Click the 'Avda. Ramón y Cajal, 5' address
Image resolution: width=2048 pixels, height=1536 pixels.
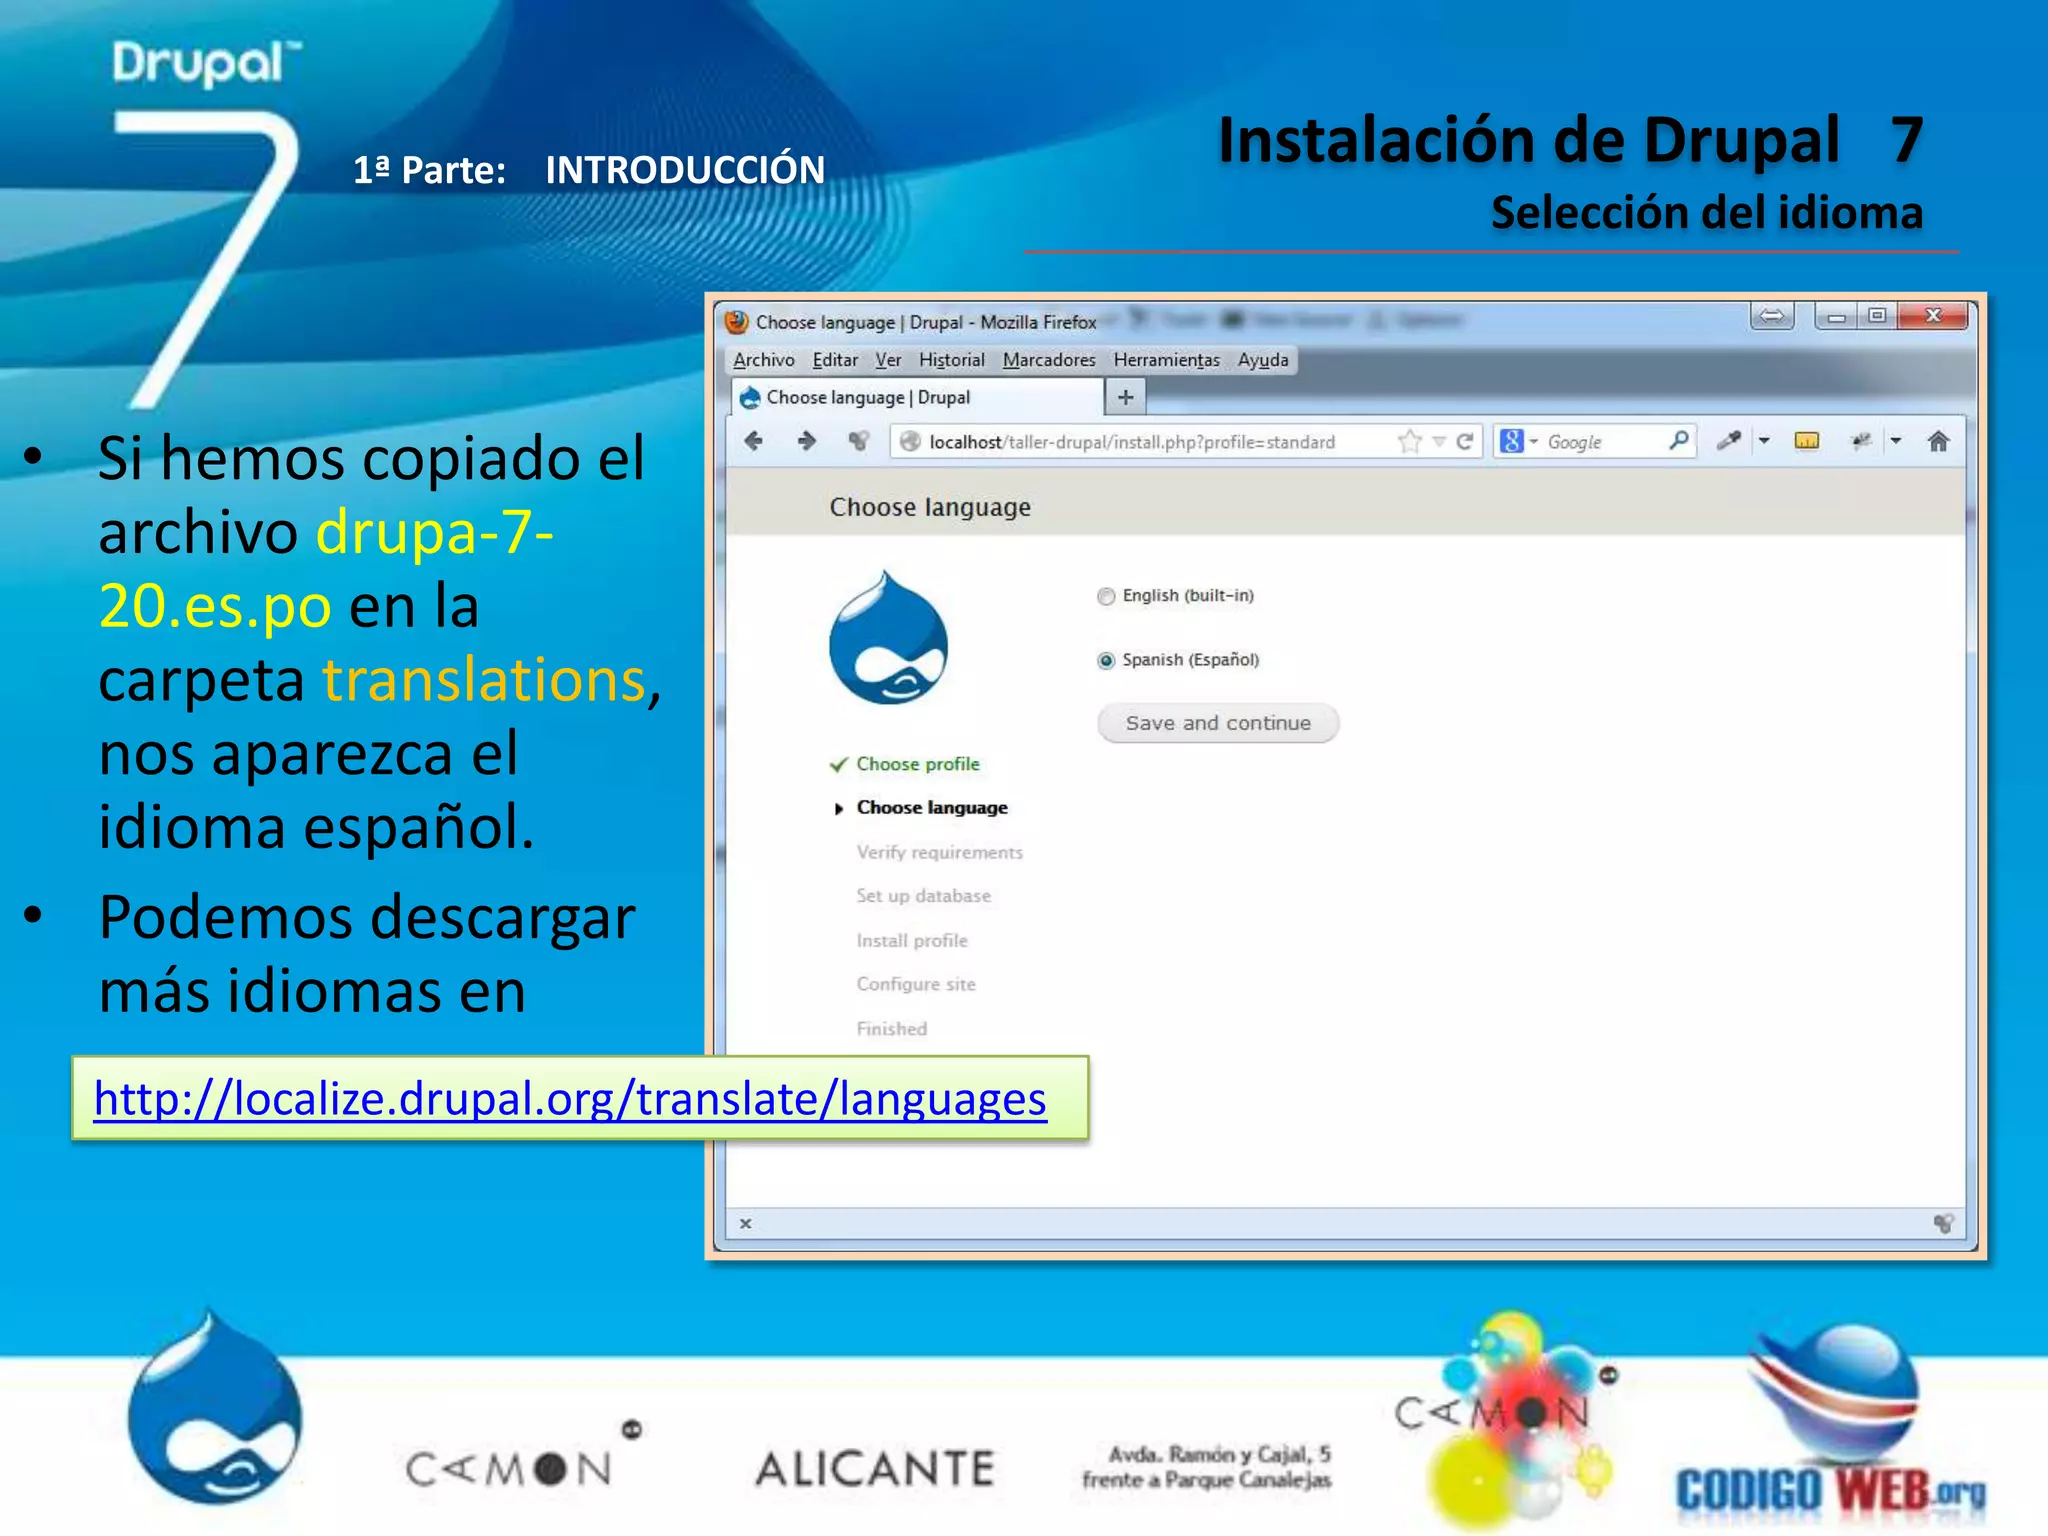(x=1219, y=1454)
